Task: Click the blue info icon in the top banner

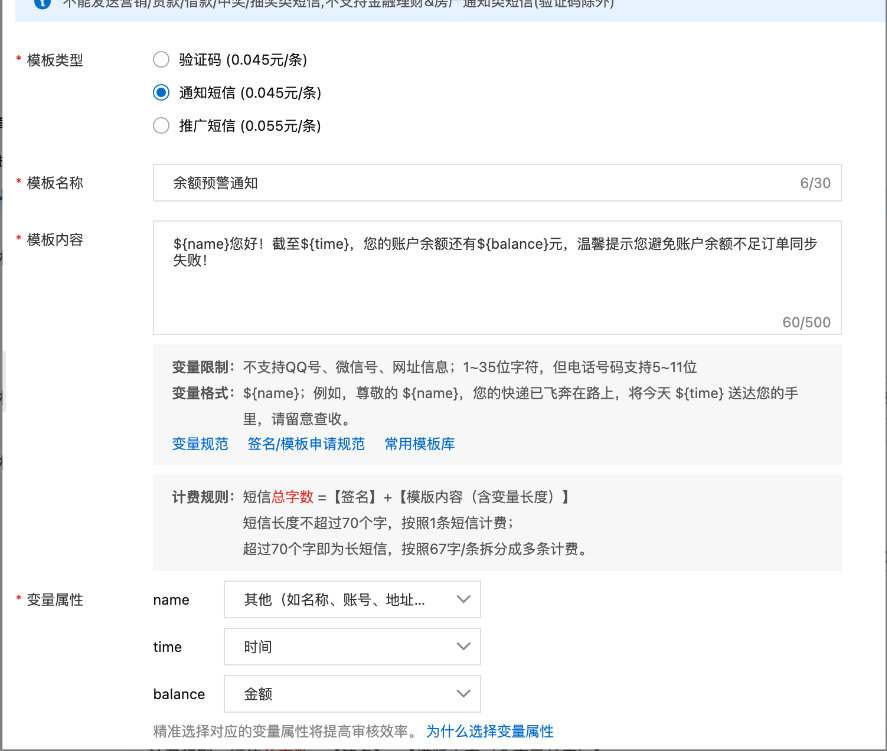Action: click(x=40, y=3)
